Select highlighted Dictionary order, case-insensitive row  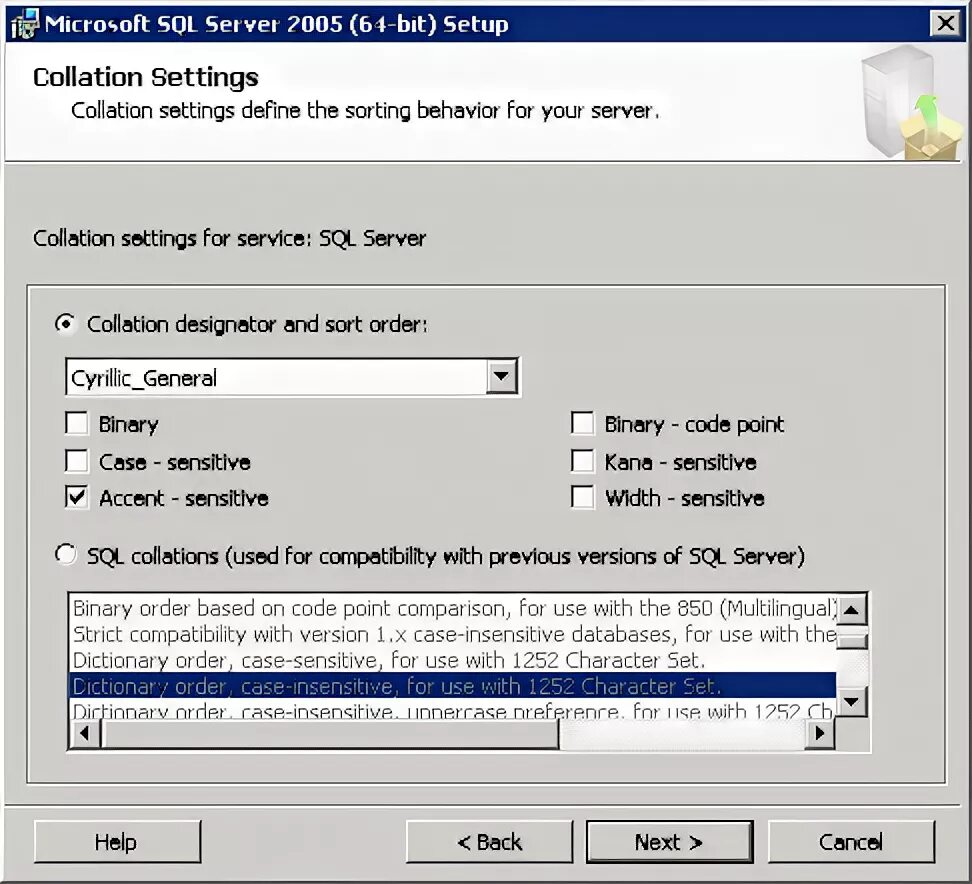point(453,686)
